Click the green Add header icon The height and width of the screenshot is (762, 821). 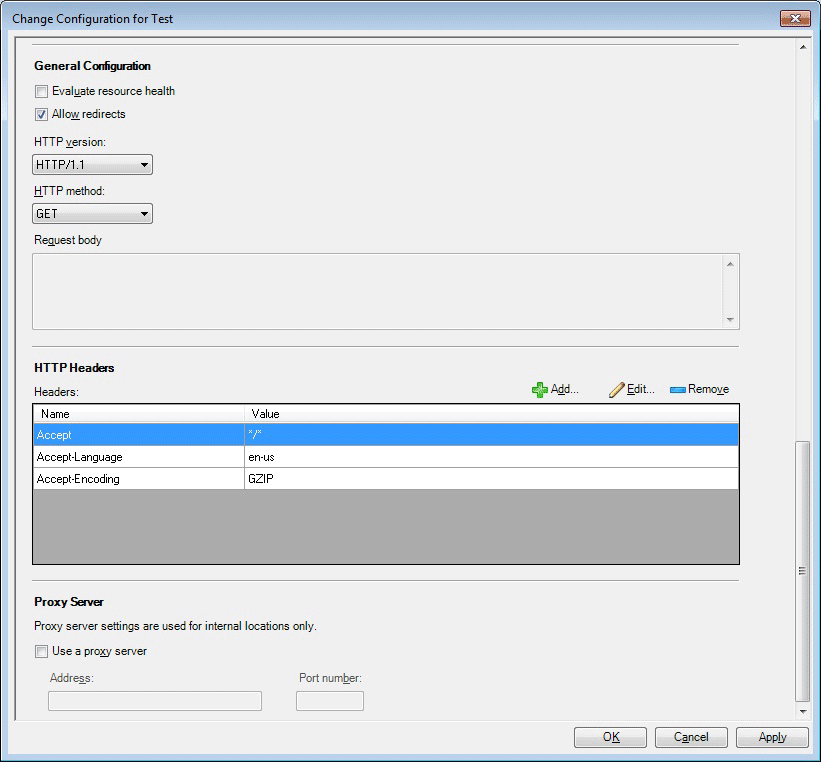coord(540,389)
